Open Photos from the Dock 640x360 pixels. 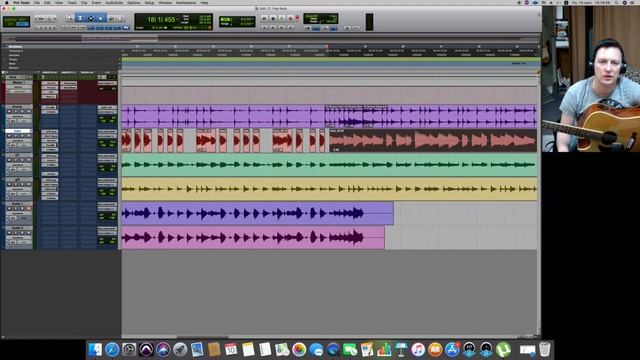click(299, 350)
